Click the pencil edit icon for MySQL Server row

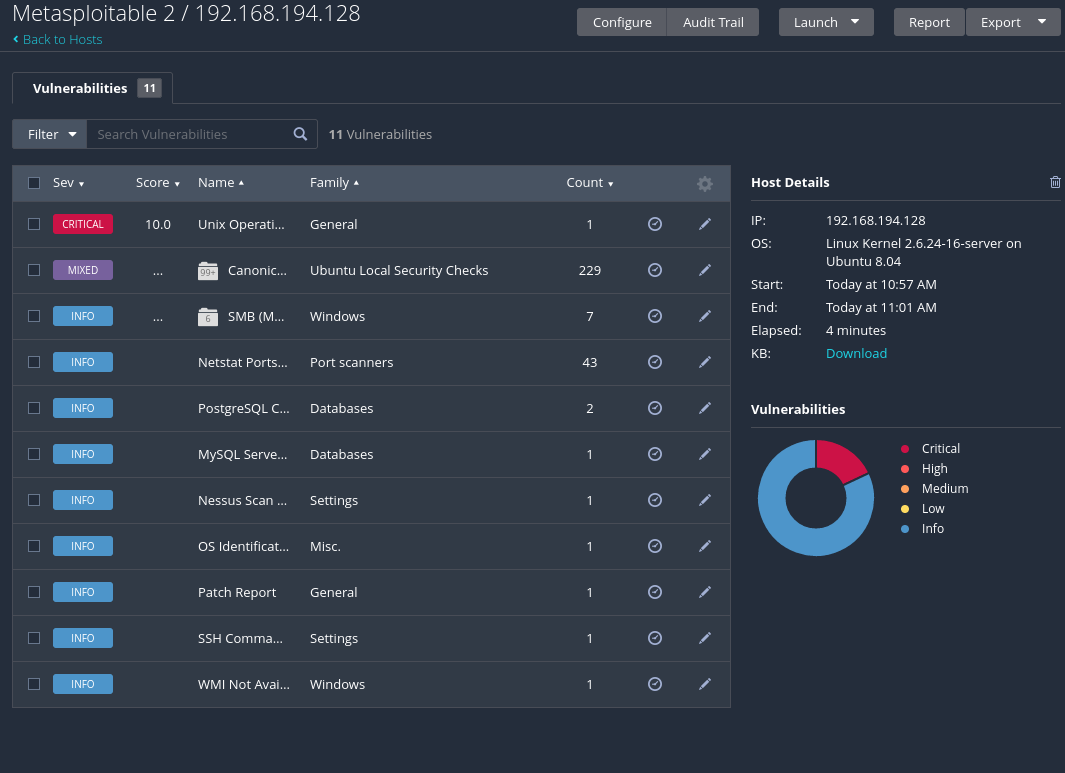coord(705,454)
